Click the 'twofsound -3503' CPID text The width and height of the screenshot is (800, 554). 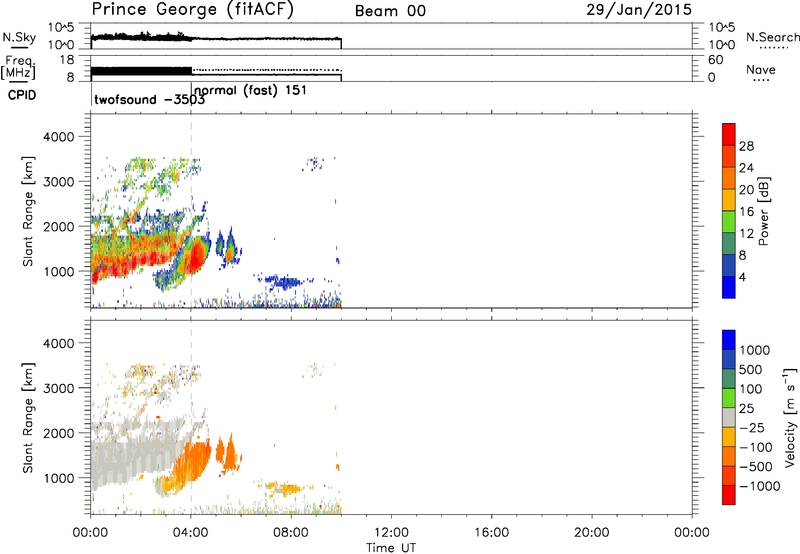(149, 99)
